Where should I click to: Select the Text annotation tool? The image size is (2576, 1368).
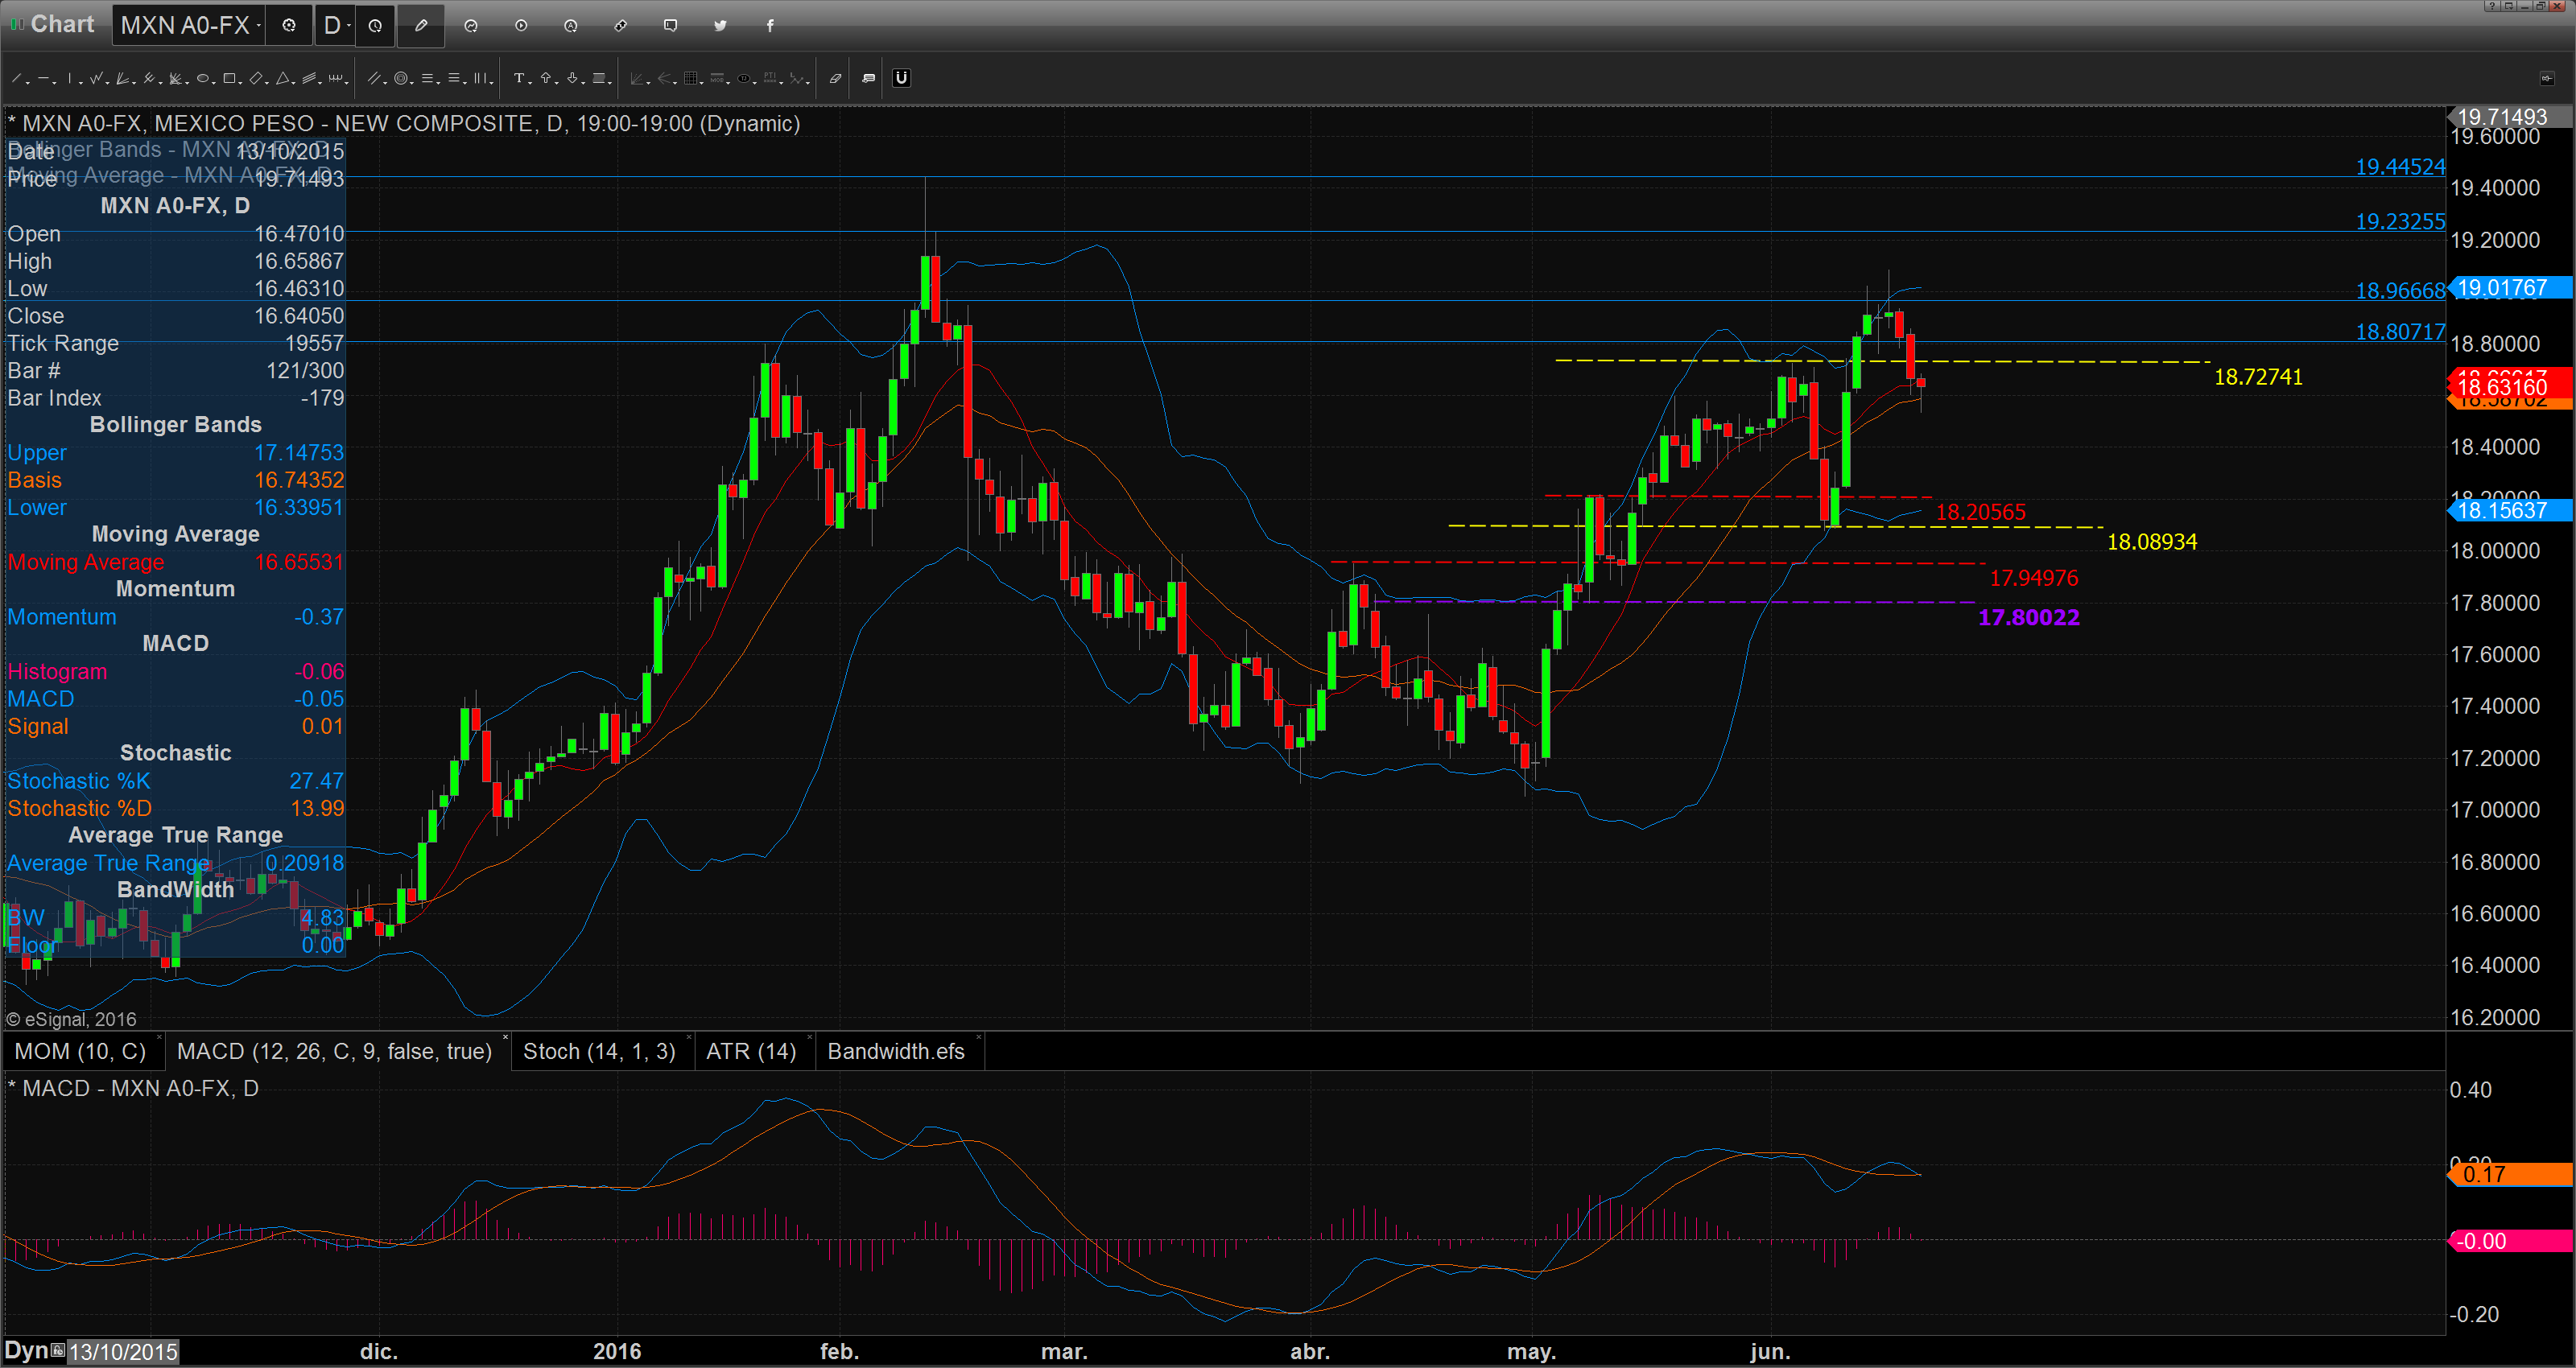(519, 78)
